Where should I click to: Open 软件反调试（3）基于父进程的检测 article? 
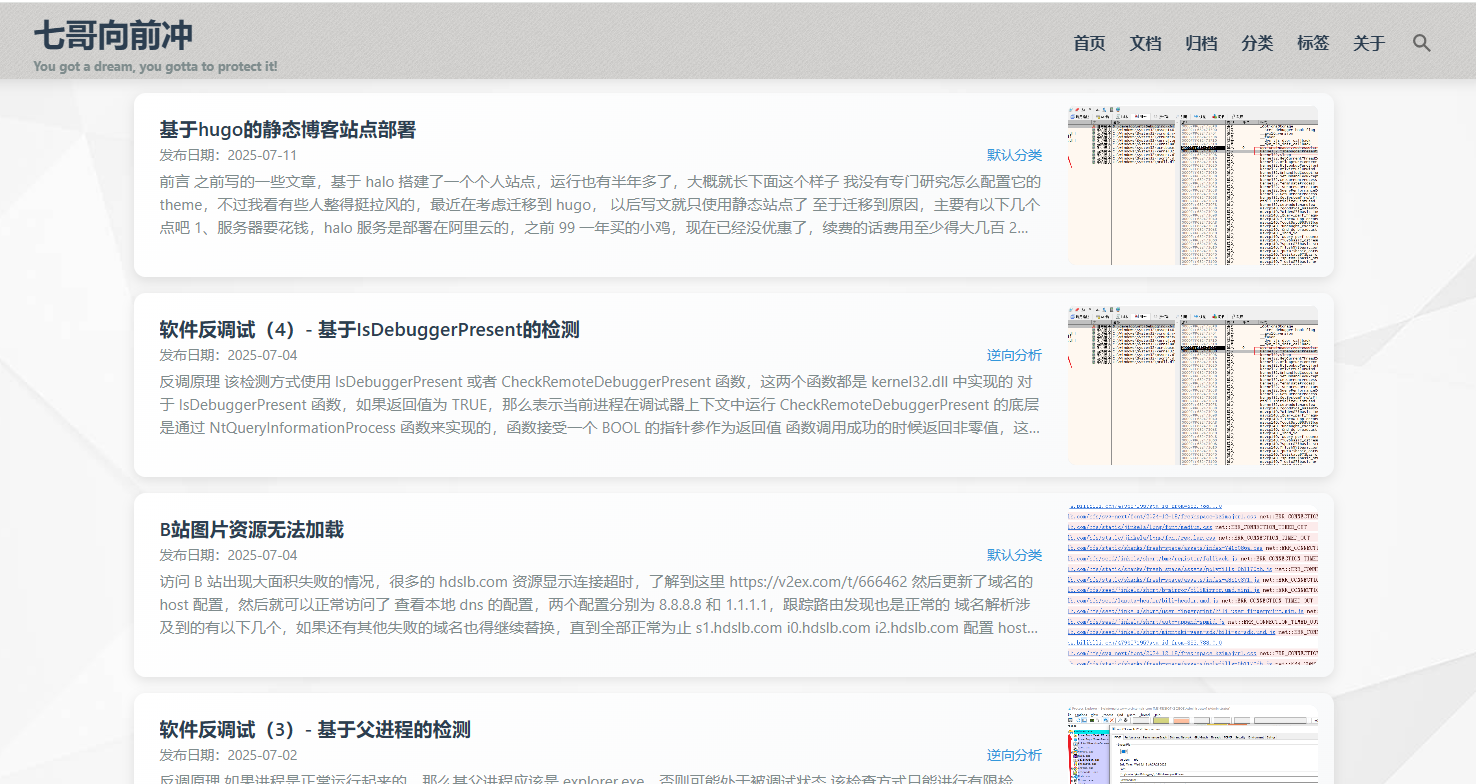(314, 730)
